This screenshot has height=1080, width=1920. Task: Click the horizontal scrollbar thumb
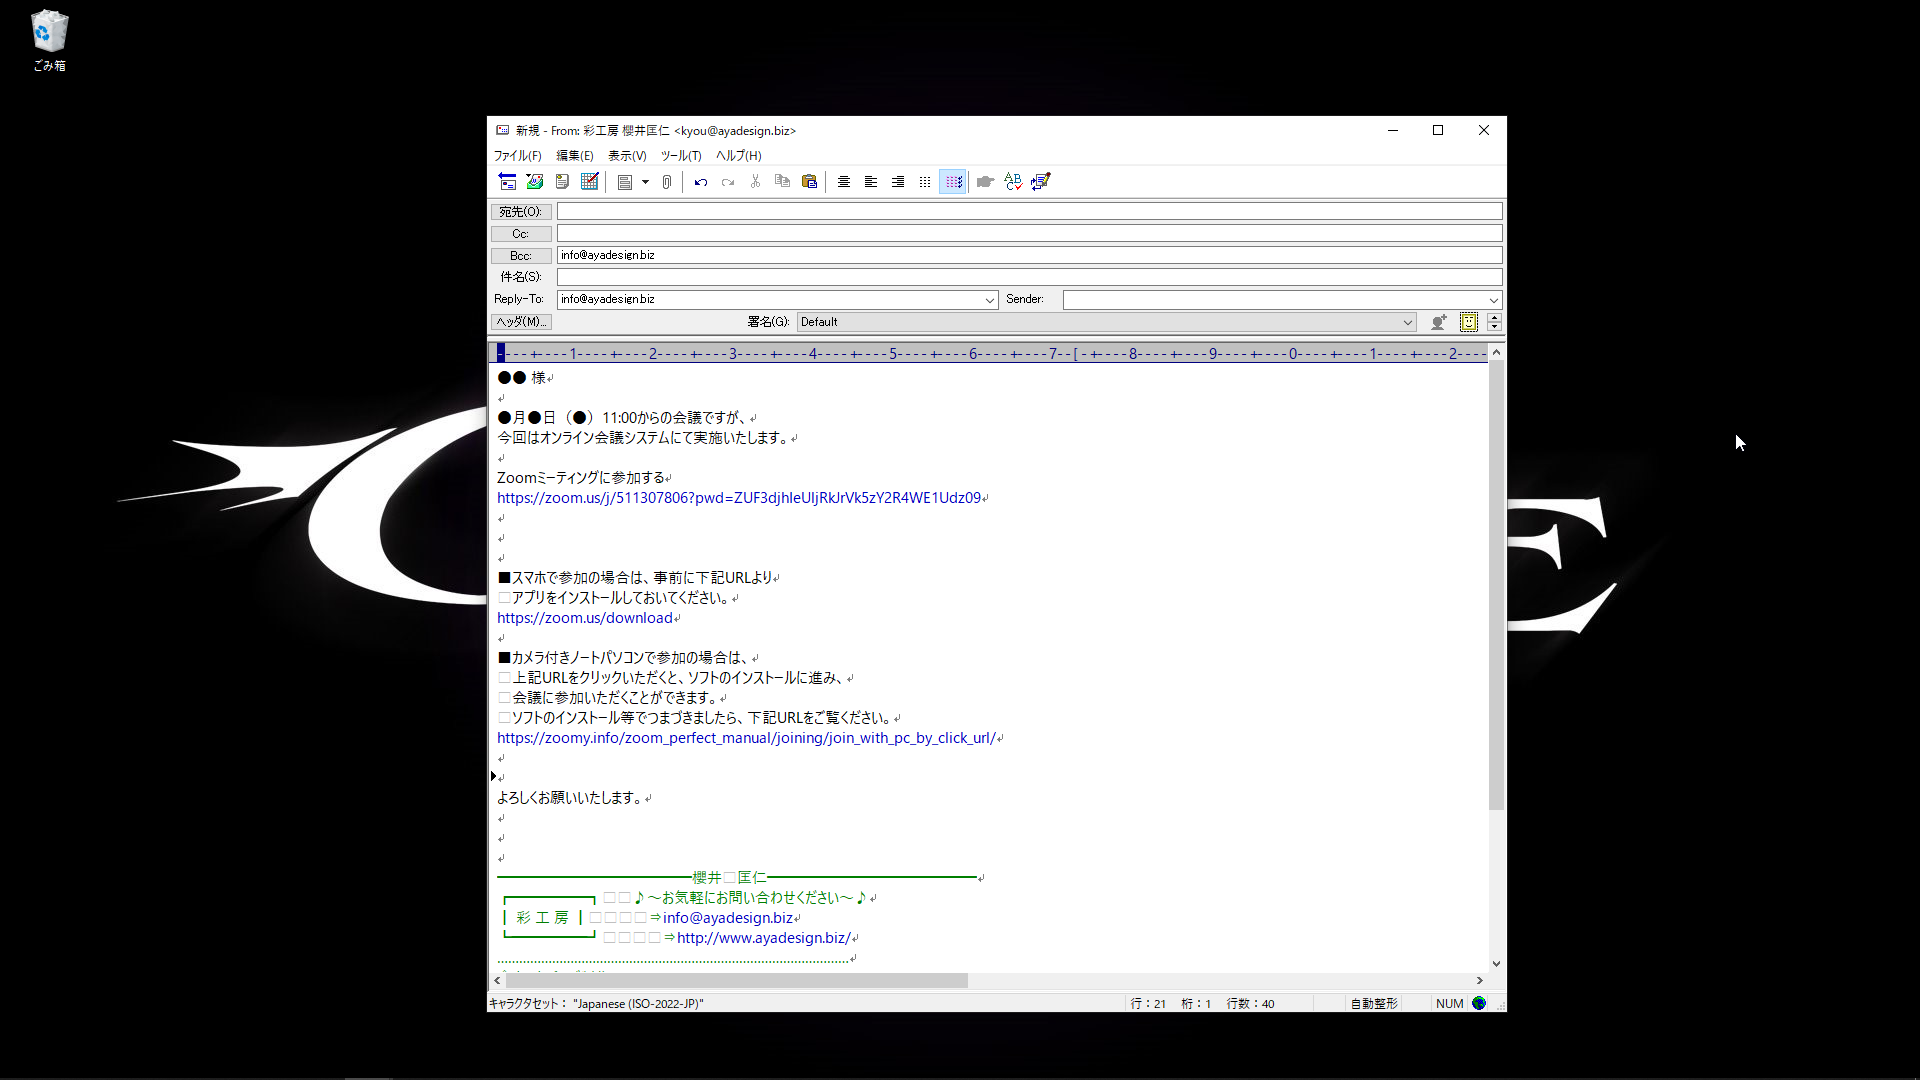pyautogui.click(x=737, y=981)
